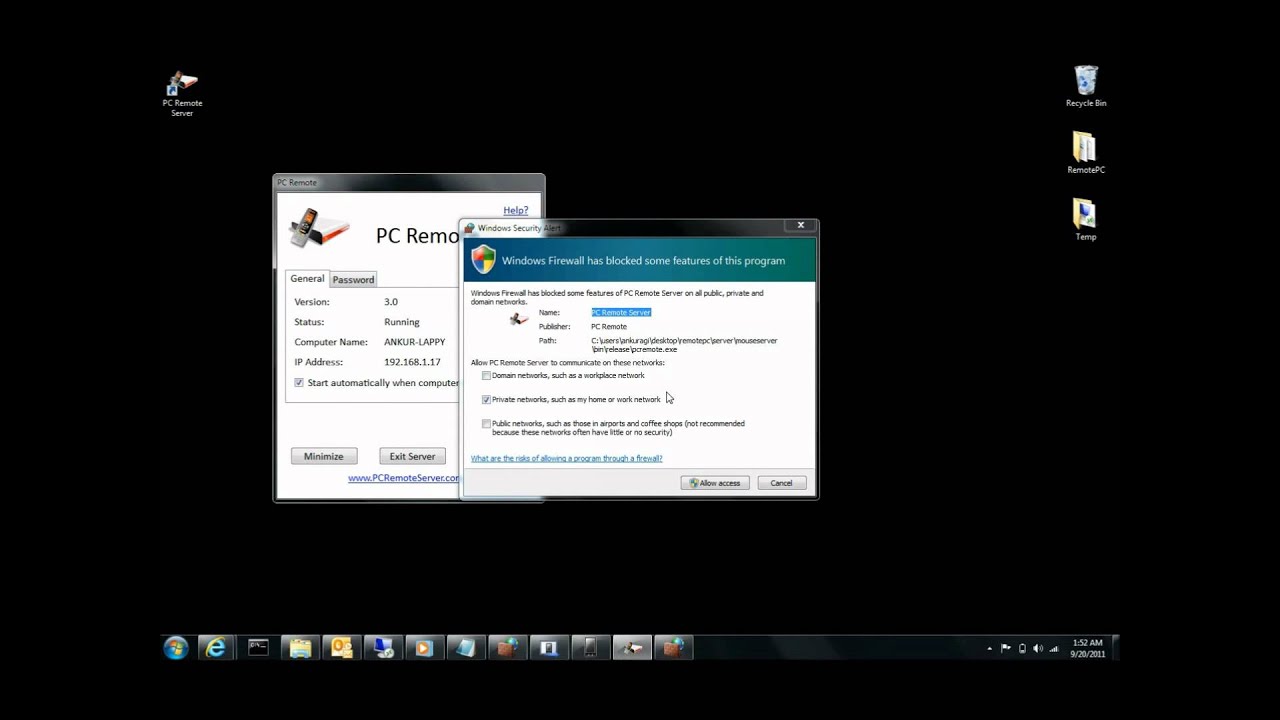The width and height of the screenshot is (1280, 720).
Task: Click the volume speaker tray icon
Action: tap(1038, 648)
